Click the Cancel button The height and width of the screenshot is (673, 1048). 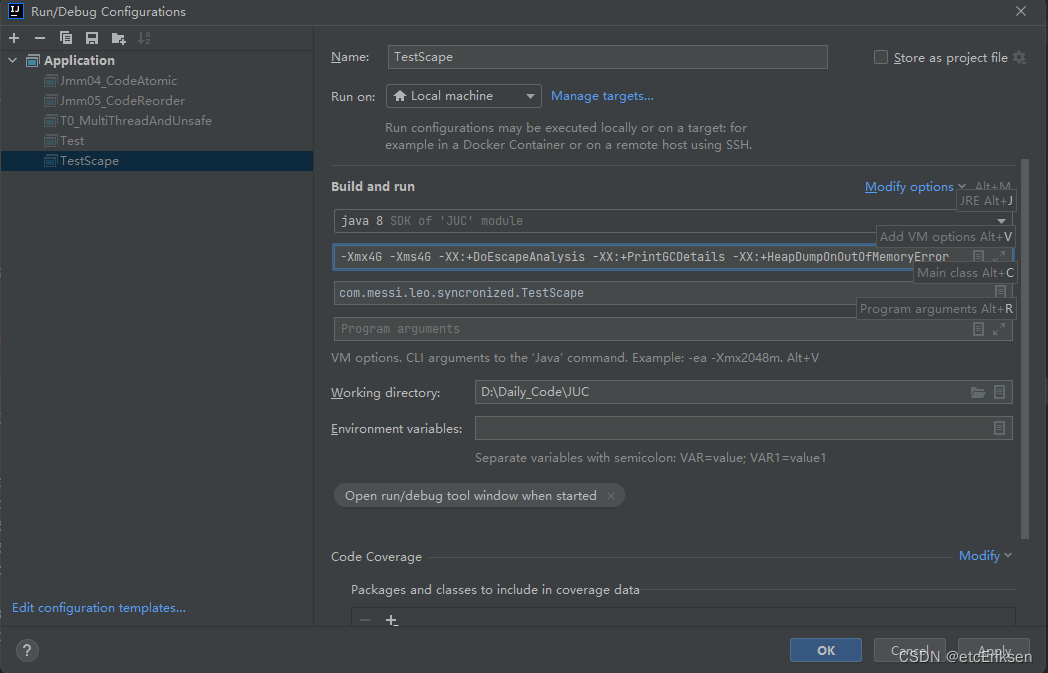[909, 650]
